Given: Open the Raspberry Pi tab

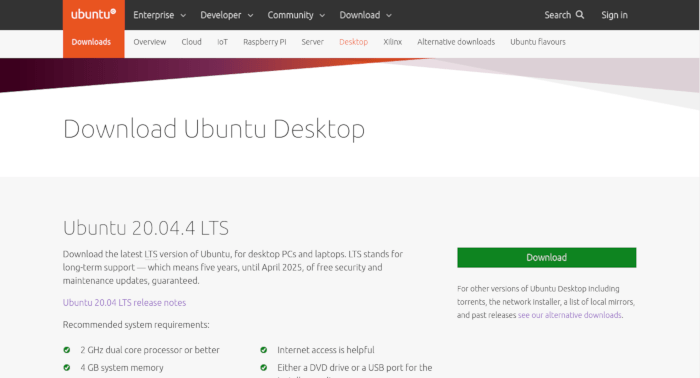Looking at the screenshot, I should click(265, 42).
